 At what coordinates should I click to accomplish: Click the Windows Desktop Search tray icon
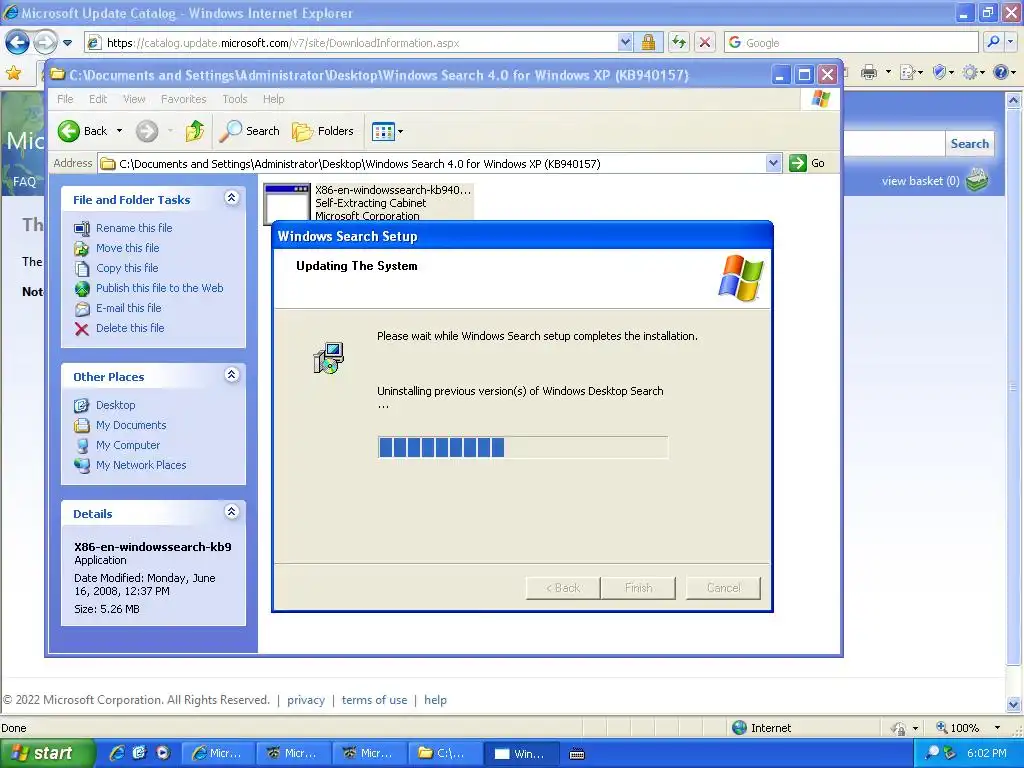tap(933, 753)
